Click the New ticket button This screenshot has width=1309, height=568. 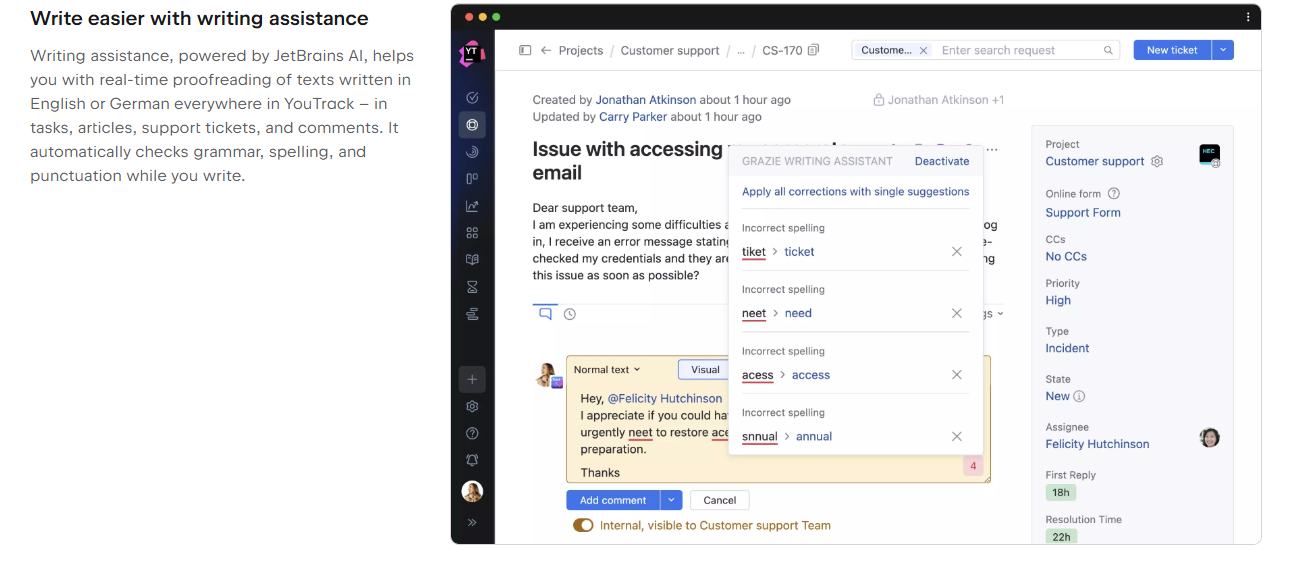(x=1172, y=50)
